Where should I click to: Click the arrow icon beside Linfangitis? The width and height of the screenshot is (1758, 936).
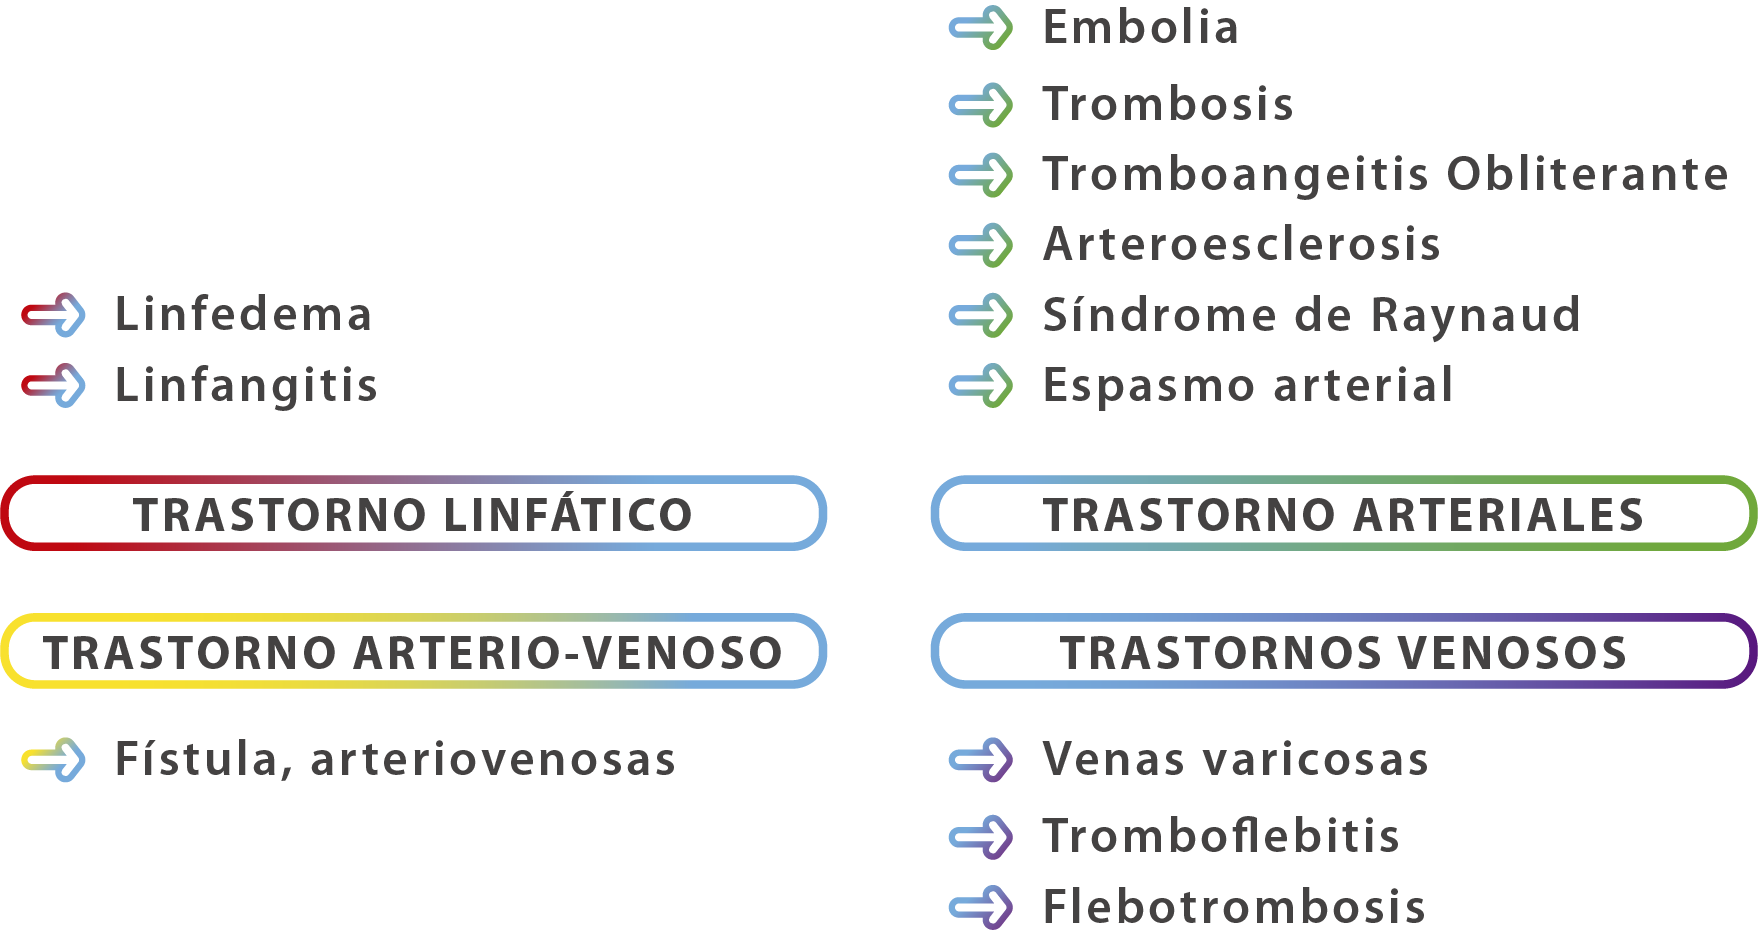pos(53,385)
